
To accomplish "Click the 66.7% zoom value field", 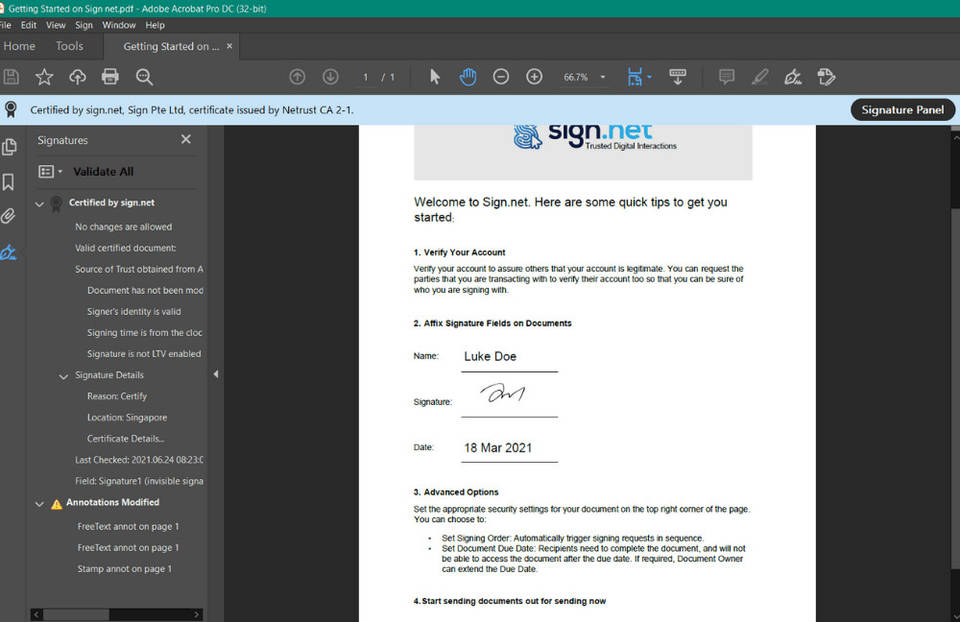I will [576, 77].
